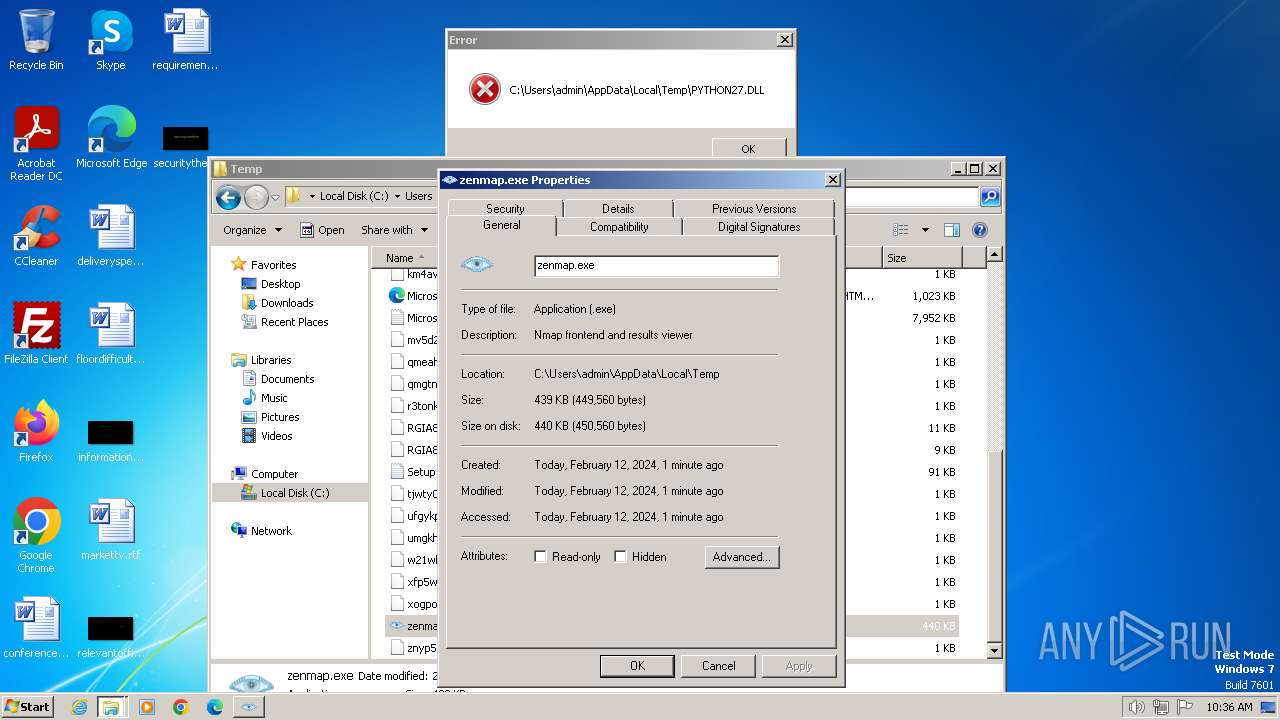The image size is (1280, 720).
Task: Open markettv.rtf document on desktop
Action: 110,530
